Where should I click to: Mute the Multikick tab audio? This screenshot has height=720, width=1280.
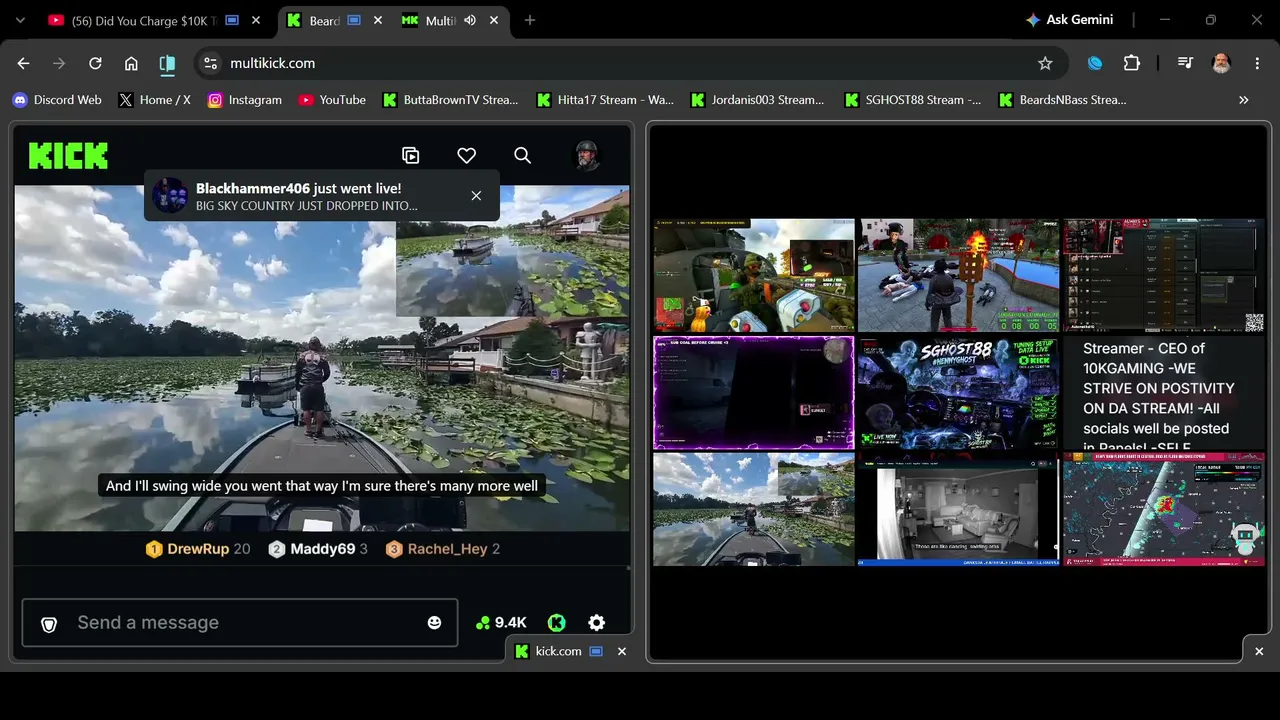[469, 20]
